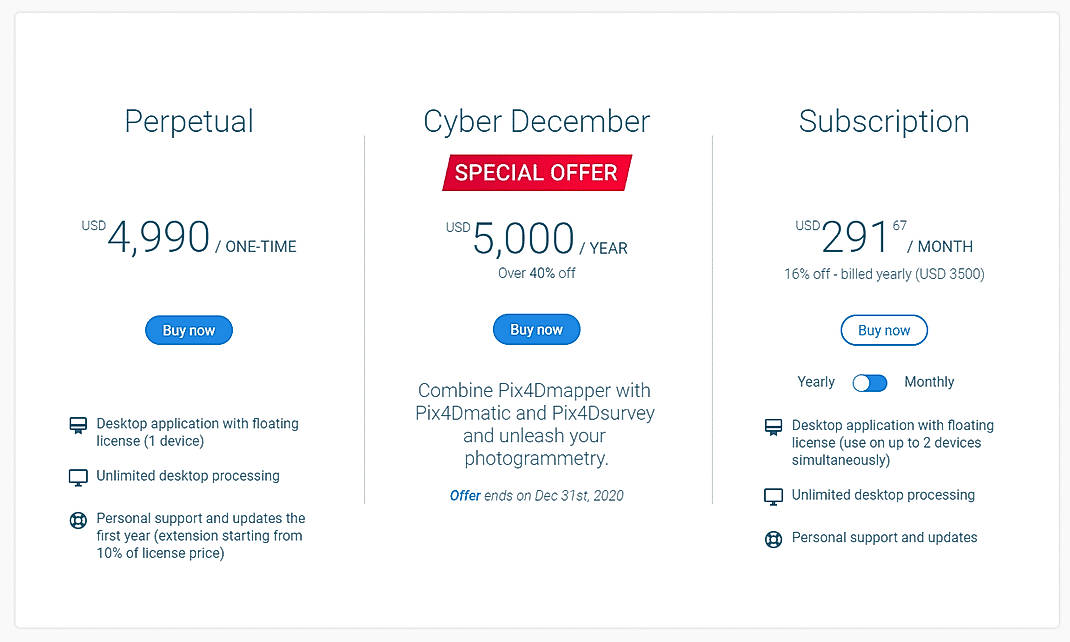Click Buy now in the Perpetual column
This screenshot has height=642, width=1070.
[188, 330]
